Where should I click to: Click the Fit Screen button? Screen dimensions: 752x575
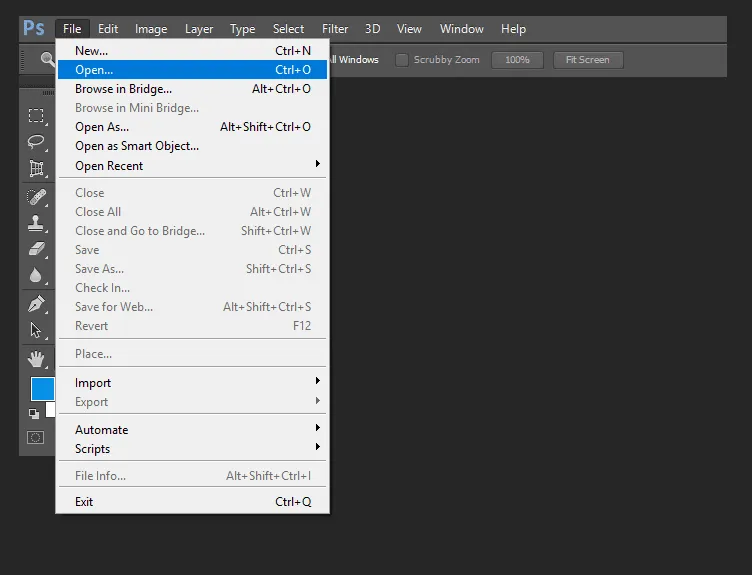click(x=588, y=60)
